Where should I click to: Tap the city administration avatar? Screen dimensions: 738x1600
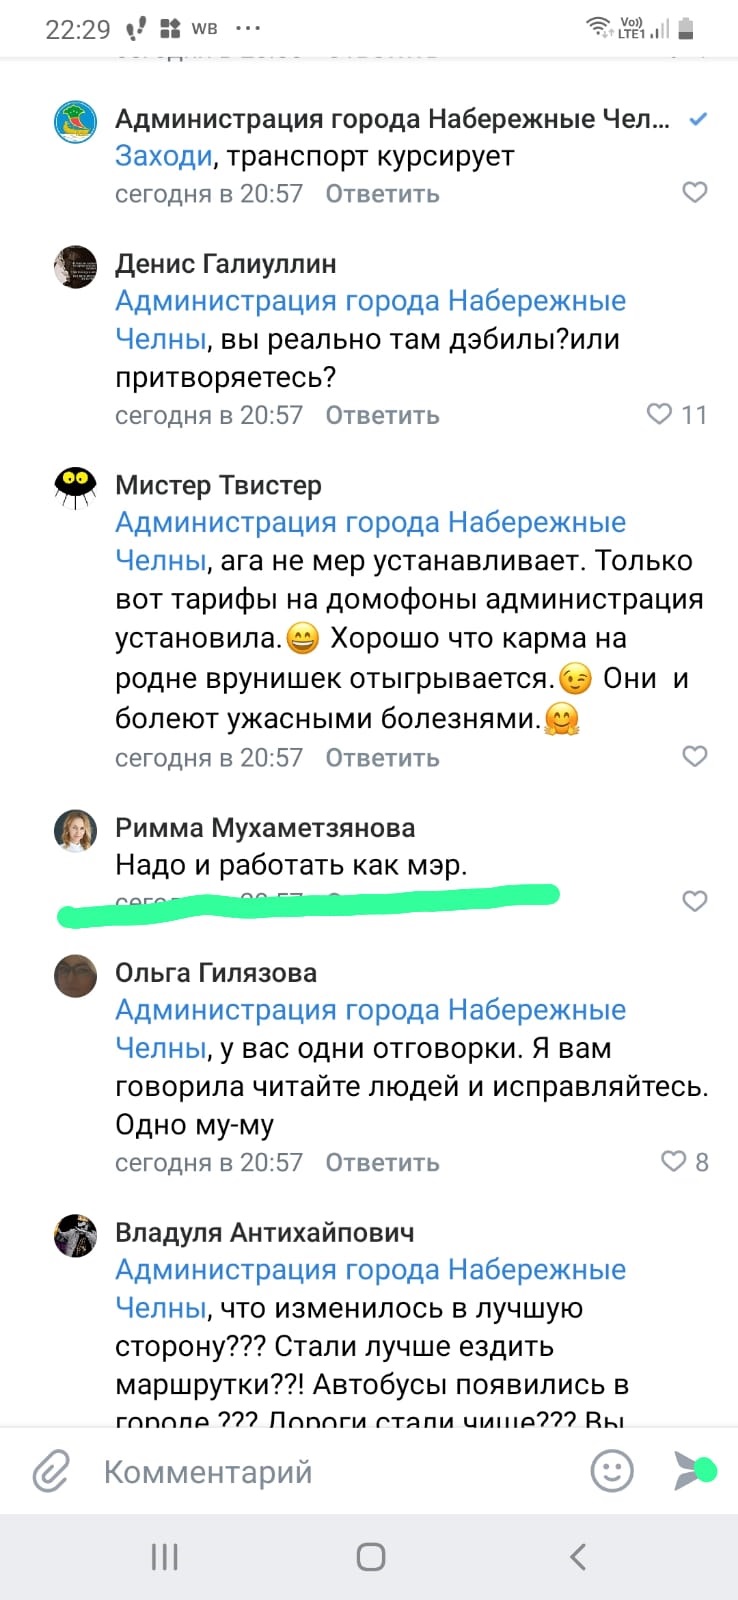click(x=75, y=122)
